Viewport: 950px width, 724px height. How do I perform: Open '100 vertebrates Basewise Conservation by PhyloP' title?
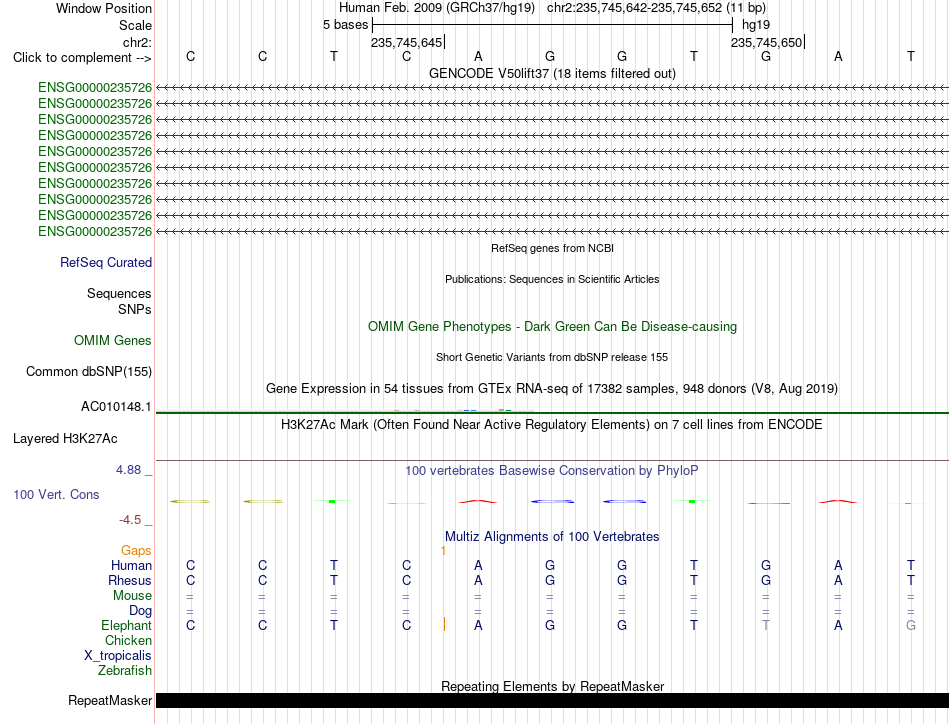click(x=552, y=471)
